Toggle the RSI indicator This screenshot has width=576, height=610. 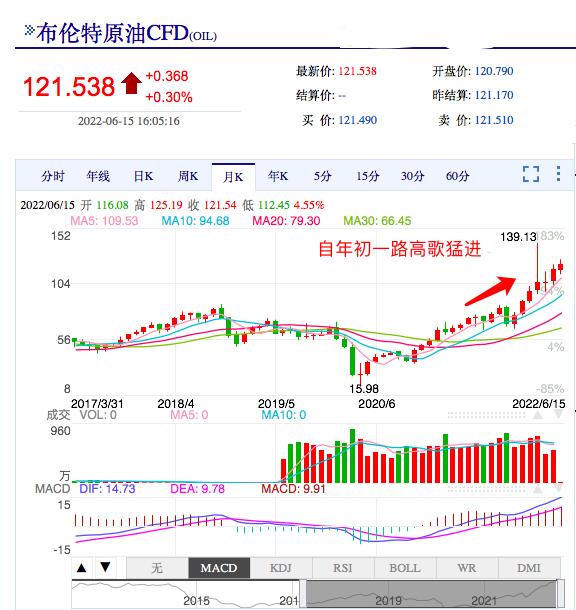coord(343,568)
